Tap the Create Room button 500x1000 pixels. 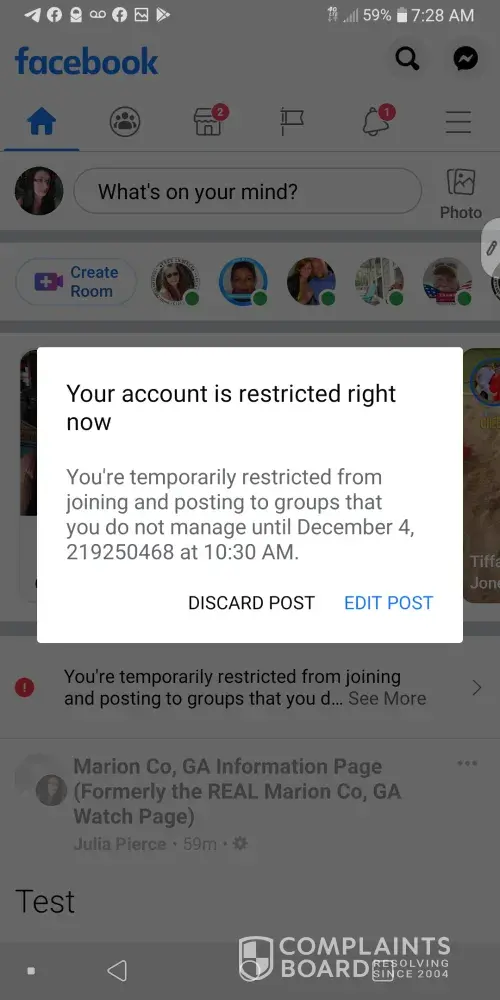click(x=76, y=281)
